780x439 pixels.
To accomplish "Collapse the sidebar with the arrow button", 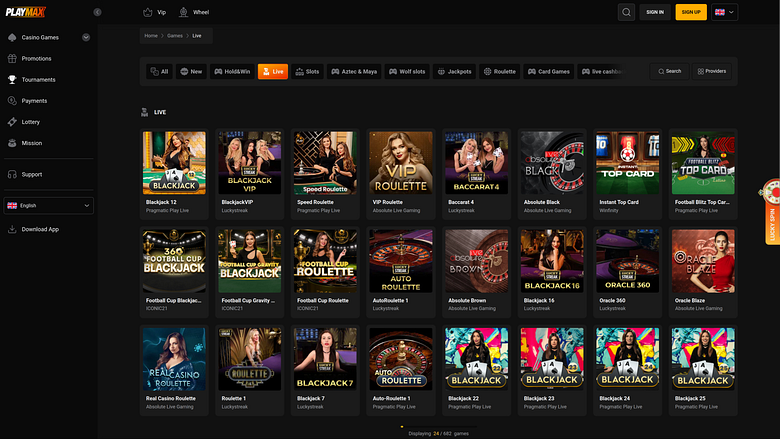I will click(98, 12).
